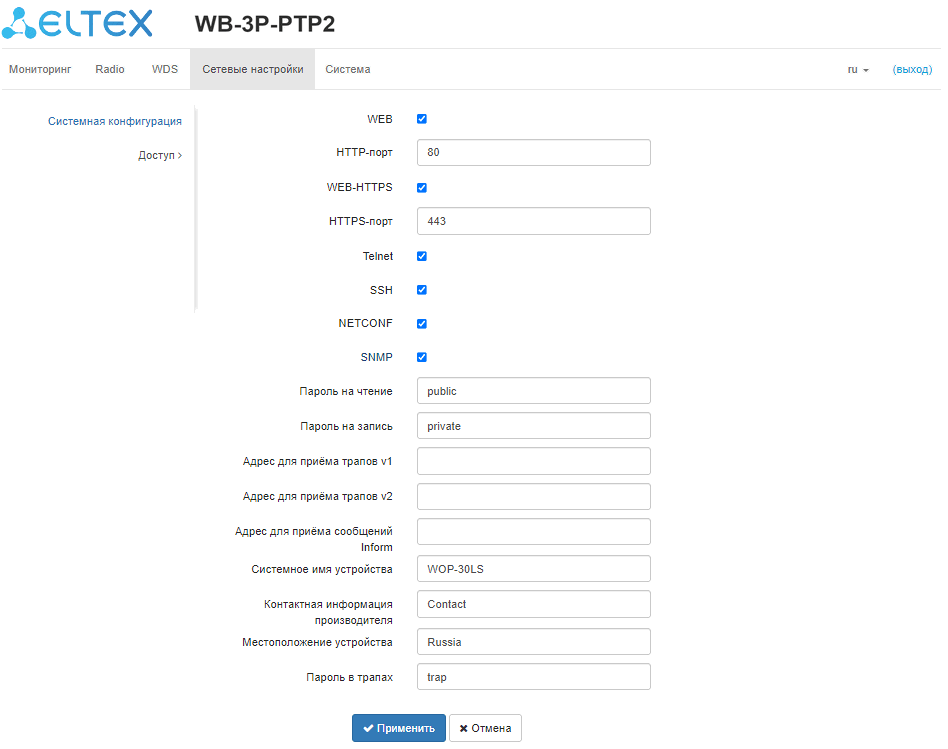Click the Пароль на чтение field
The image size is (948, 749).
[x=533, y=391]
